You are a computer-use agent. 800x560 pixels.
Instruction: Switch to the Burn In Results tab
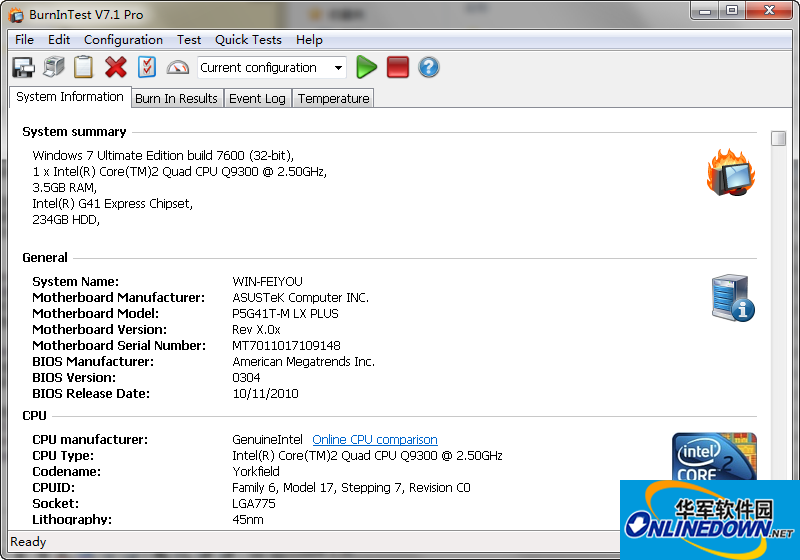pyautogui.click(x=177, y=98)
